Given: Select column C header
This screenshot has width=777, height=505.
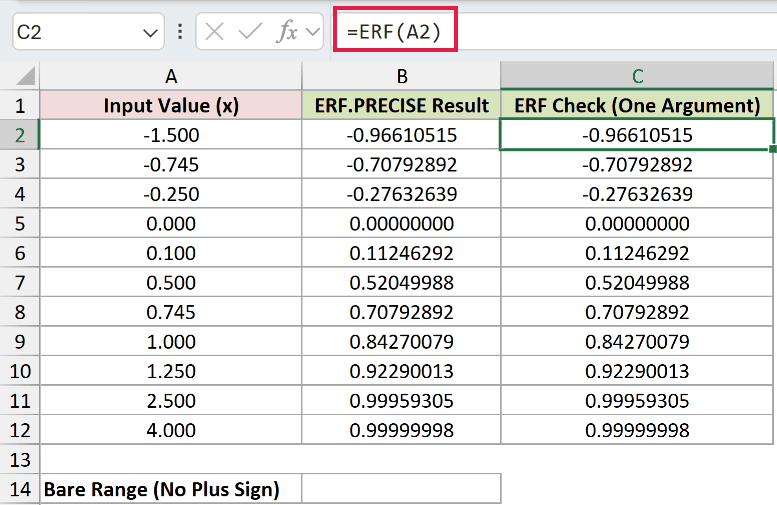Looking at the screenshot, I should click(637, 76).
